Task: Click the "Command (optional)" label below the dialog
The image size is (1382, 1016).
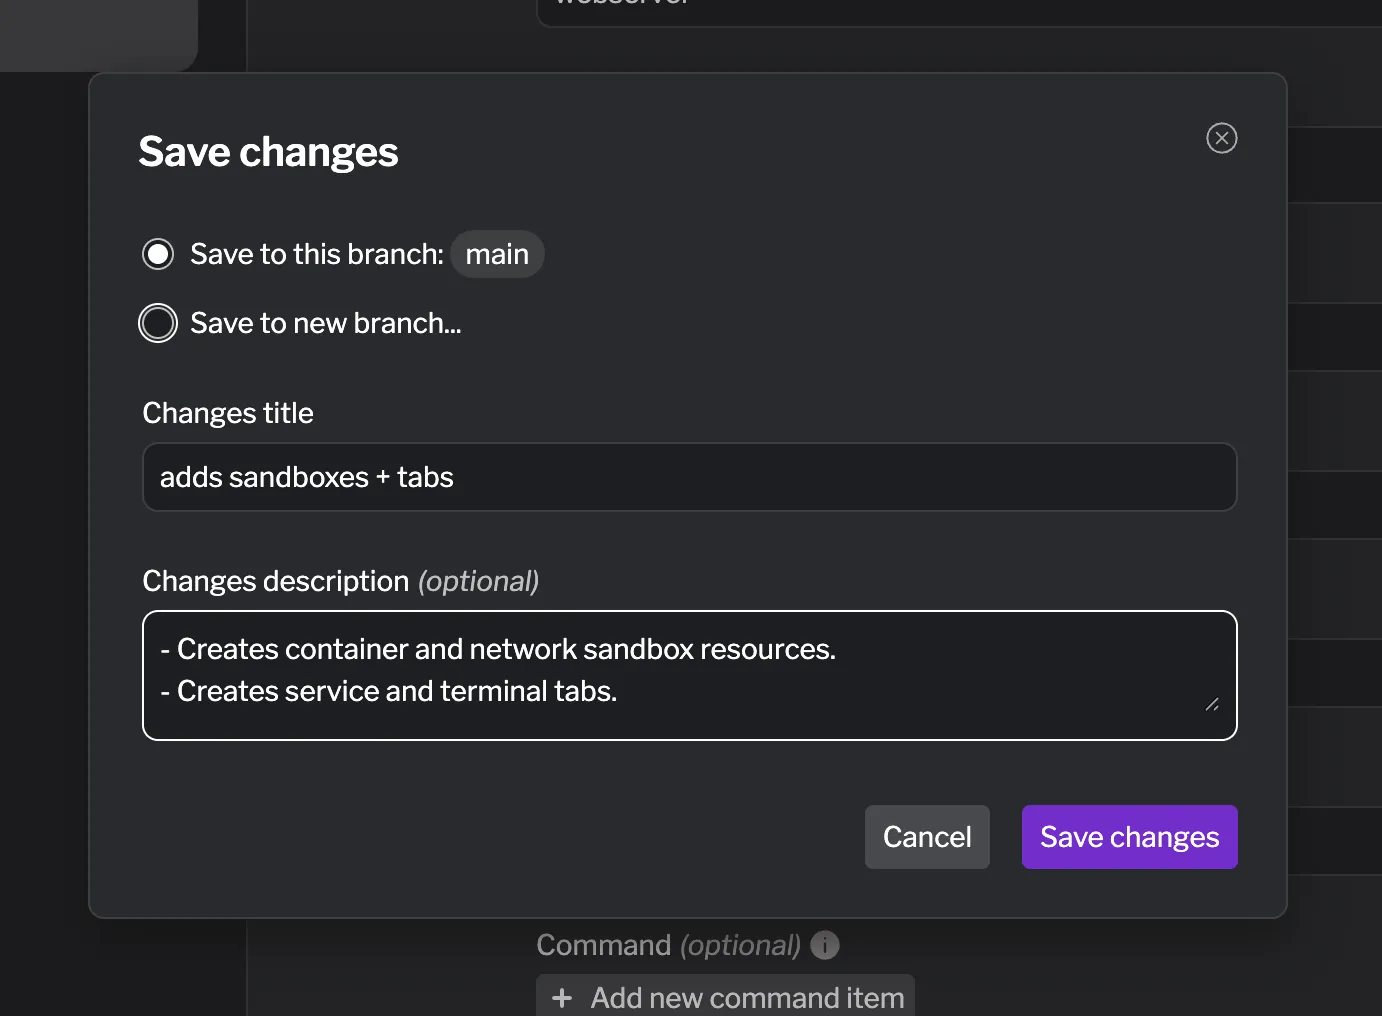Action: (668, 944)
